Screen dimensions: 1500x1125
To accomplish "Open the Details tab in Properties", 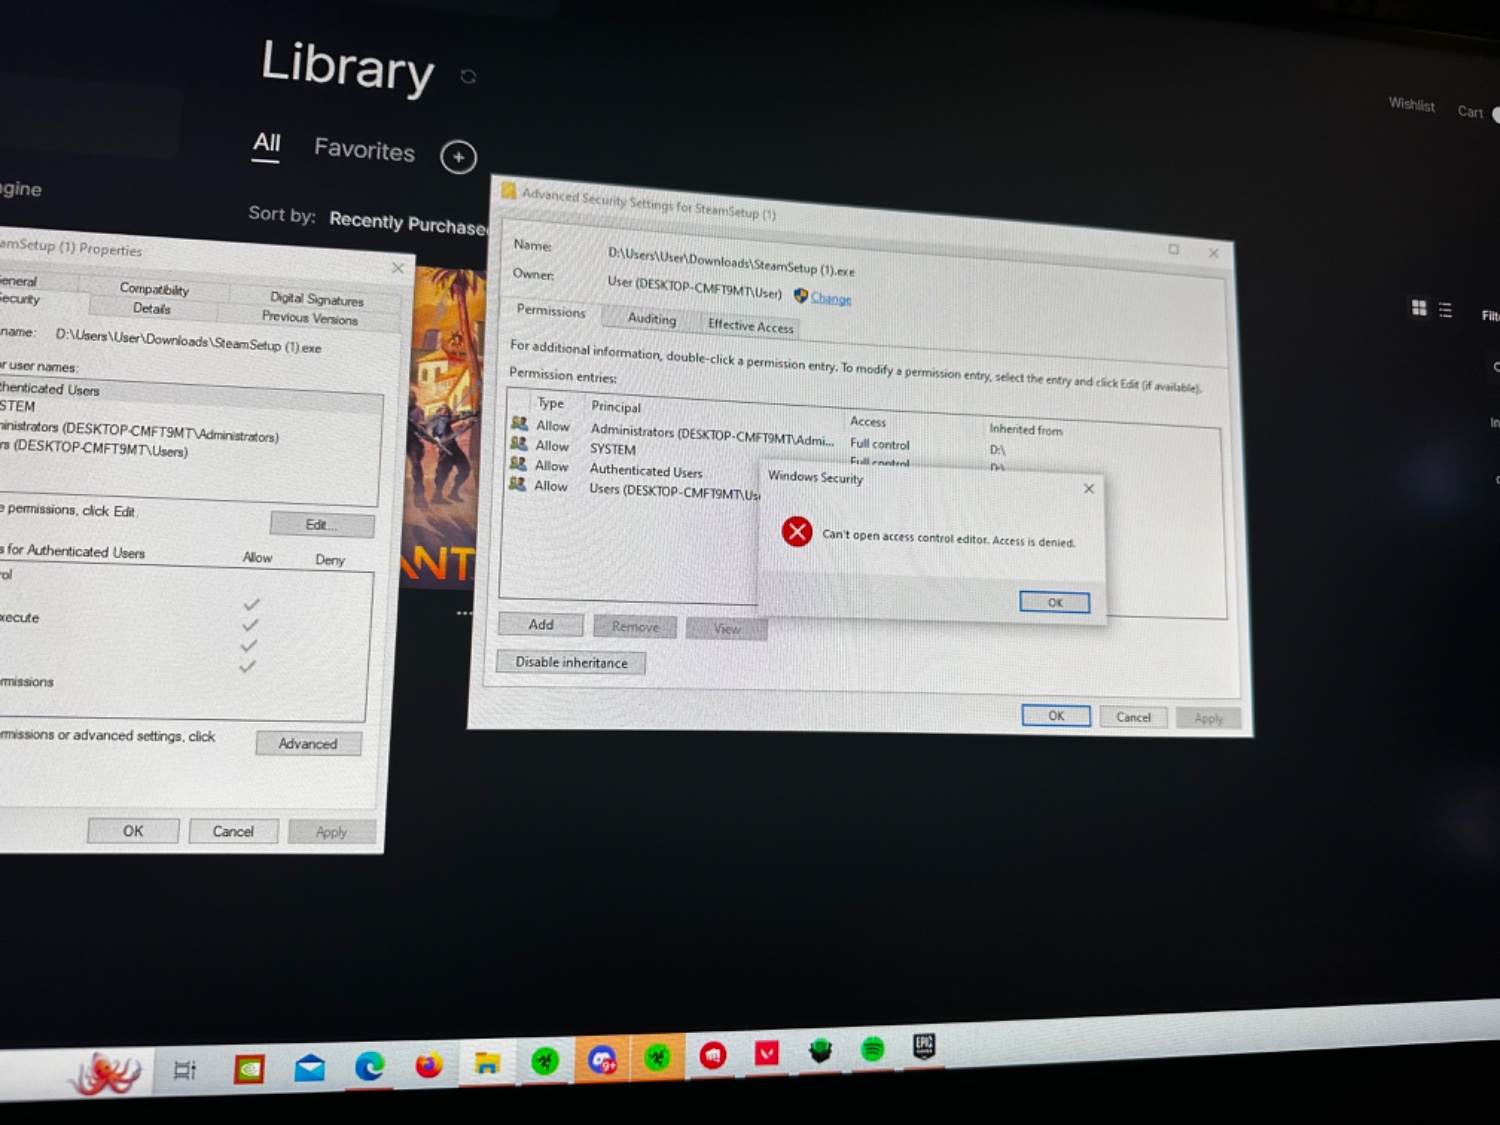I will coord(152,309).
